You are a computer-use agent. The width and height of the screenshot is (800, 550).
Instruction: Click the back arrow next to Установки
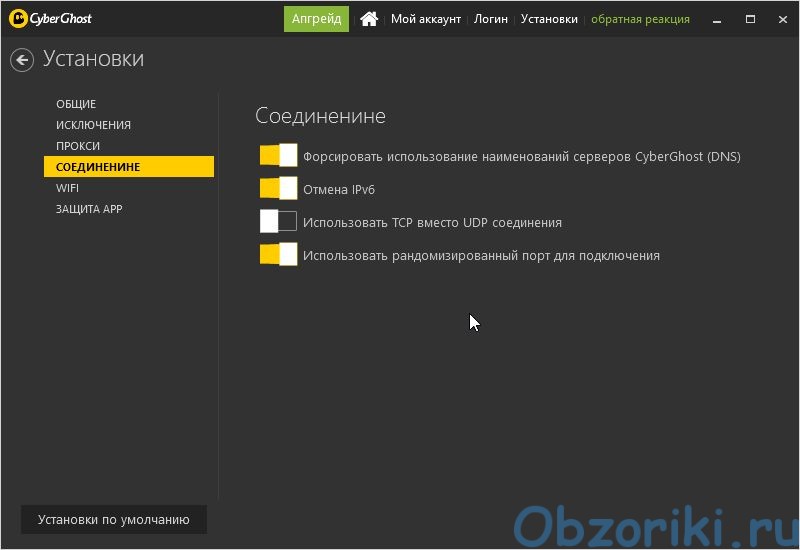click(x=22, y=60)
